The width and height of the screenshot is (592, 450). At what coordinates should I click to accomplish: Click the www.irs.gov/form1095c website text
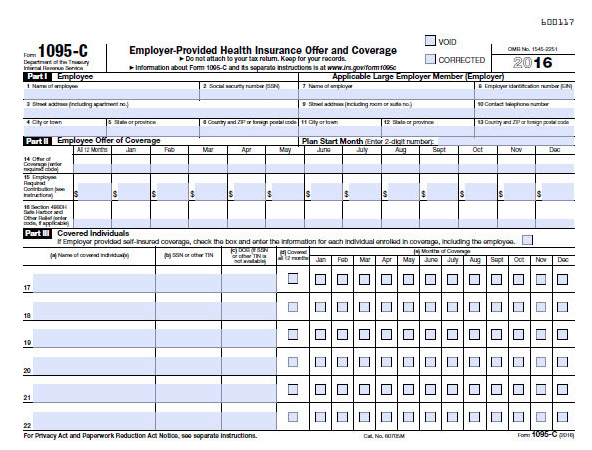point(362,68)
